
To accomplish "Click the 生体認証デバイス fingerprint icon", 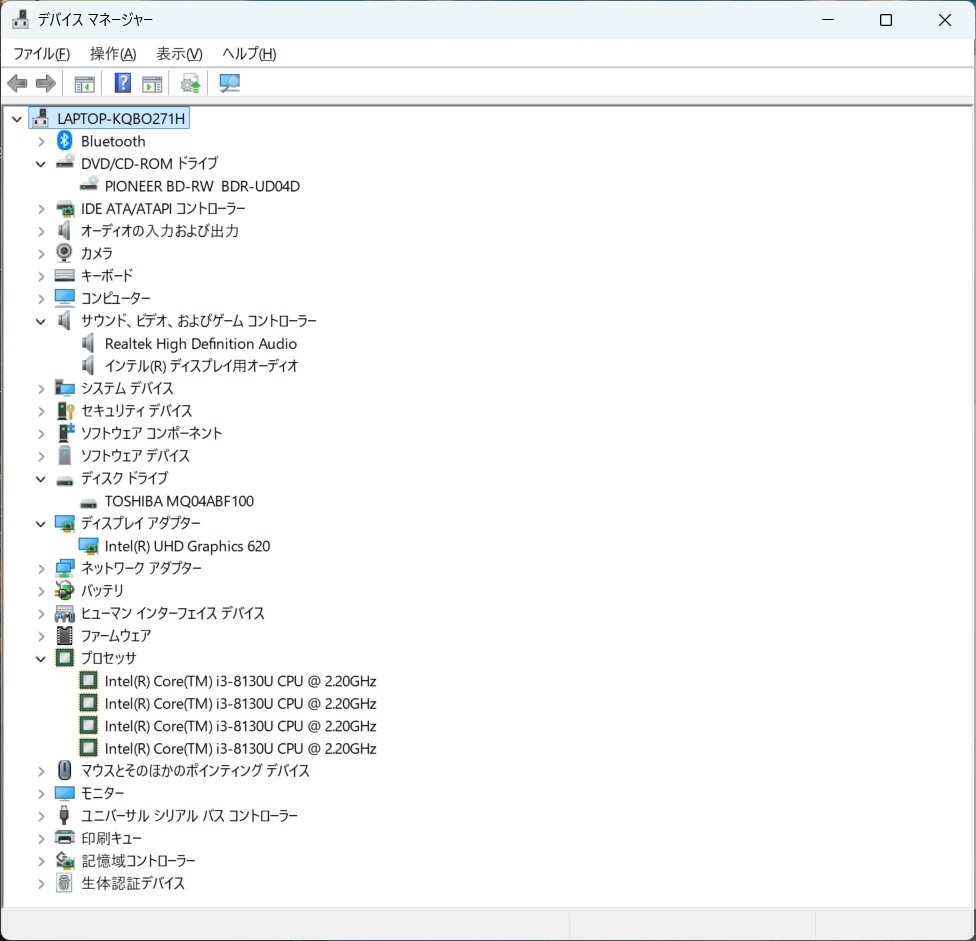I will pos(65,883).
